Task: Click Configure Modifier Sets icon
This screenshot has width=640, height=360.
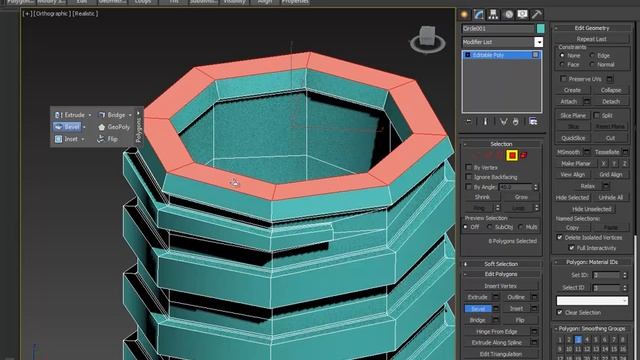Action: [x=533, y=122]
